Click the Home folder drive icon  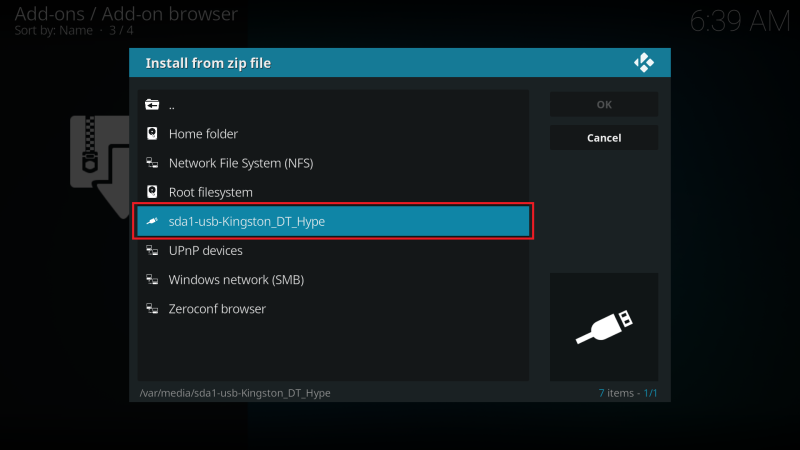tap(152, 134)
